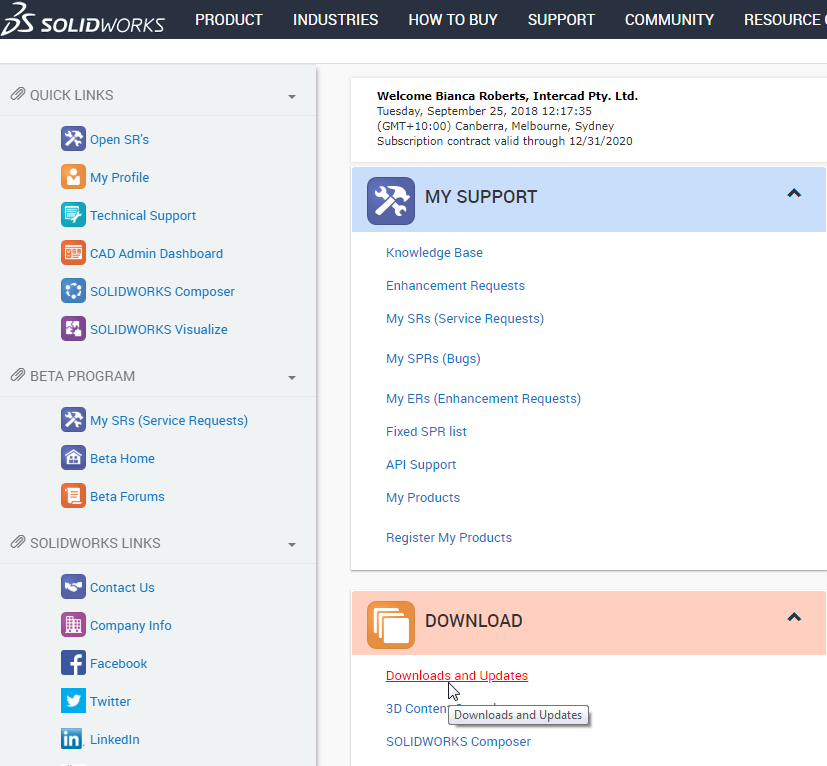Click the paperclip icon beside Quick Links

click(x=18, y=94)
